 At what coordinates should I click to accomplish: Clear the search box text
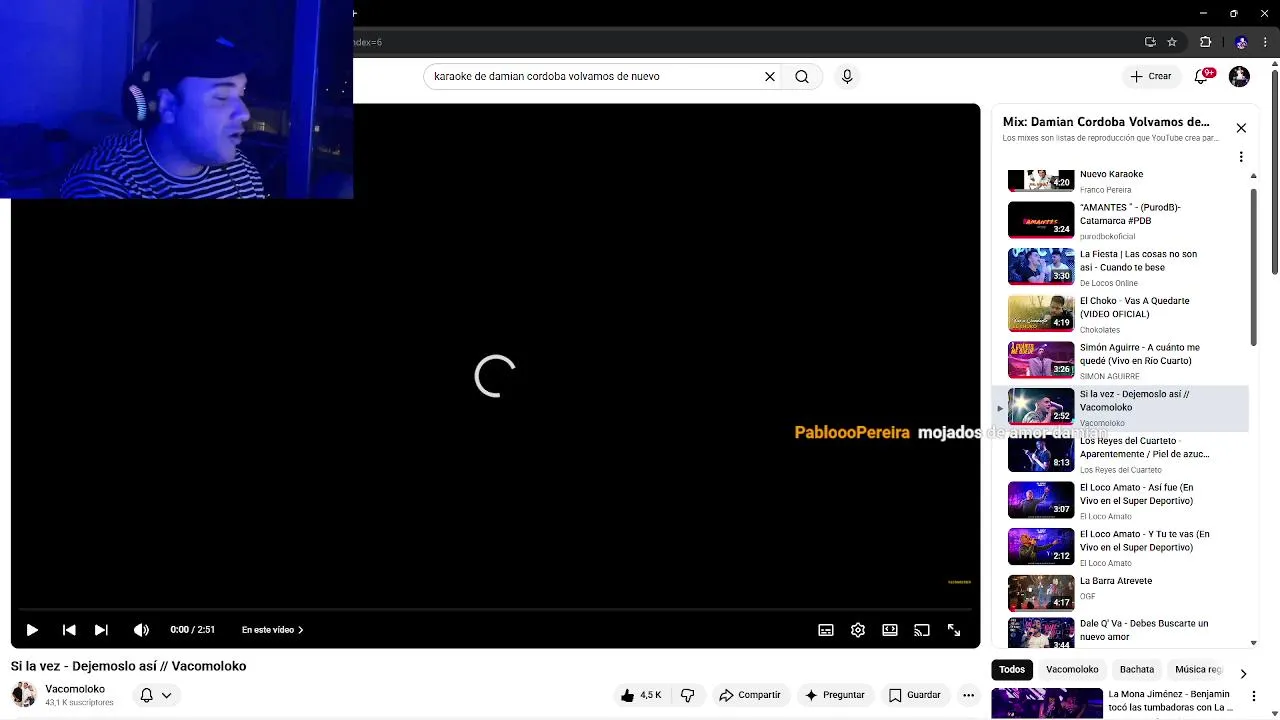(x=770, y=76)
